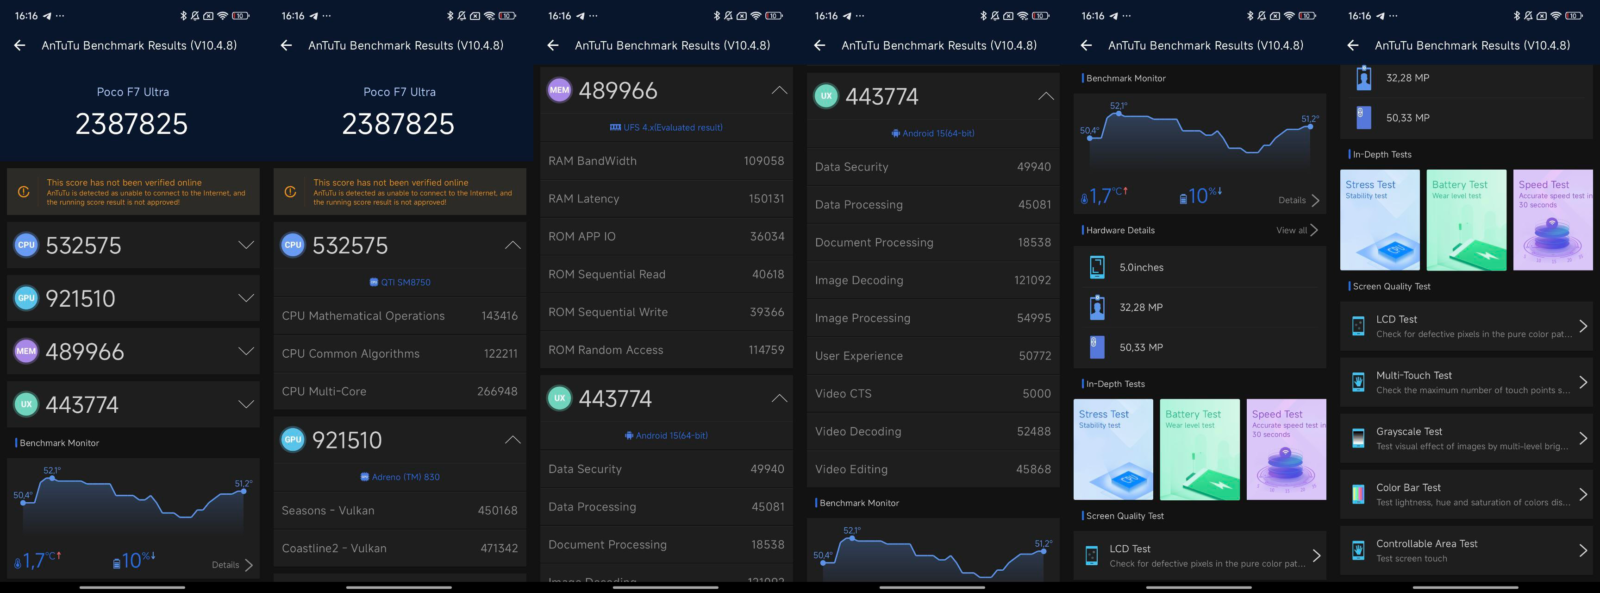Click the Hardware Details section heading
The image size is (1600, 593).
1120,230
